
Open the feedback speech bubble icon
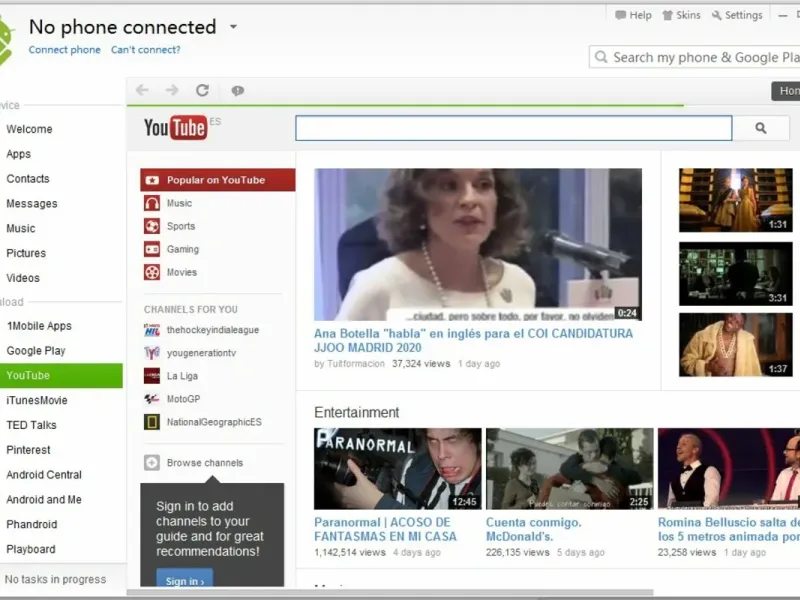click(x=237, y=91)
